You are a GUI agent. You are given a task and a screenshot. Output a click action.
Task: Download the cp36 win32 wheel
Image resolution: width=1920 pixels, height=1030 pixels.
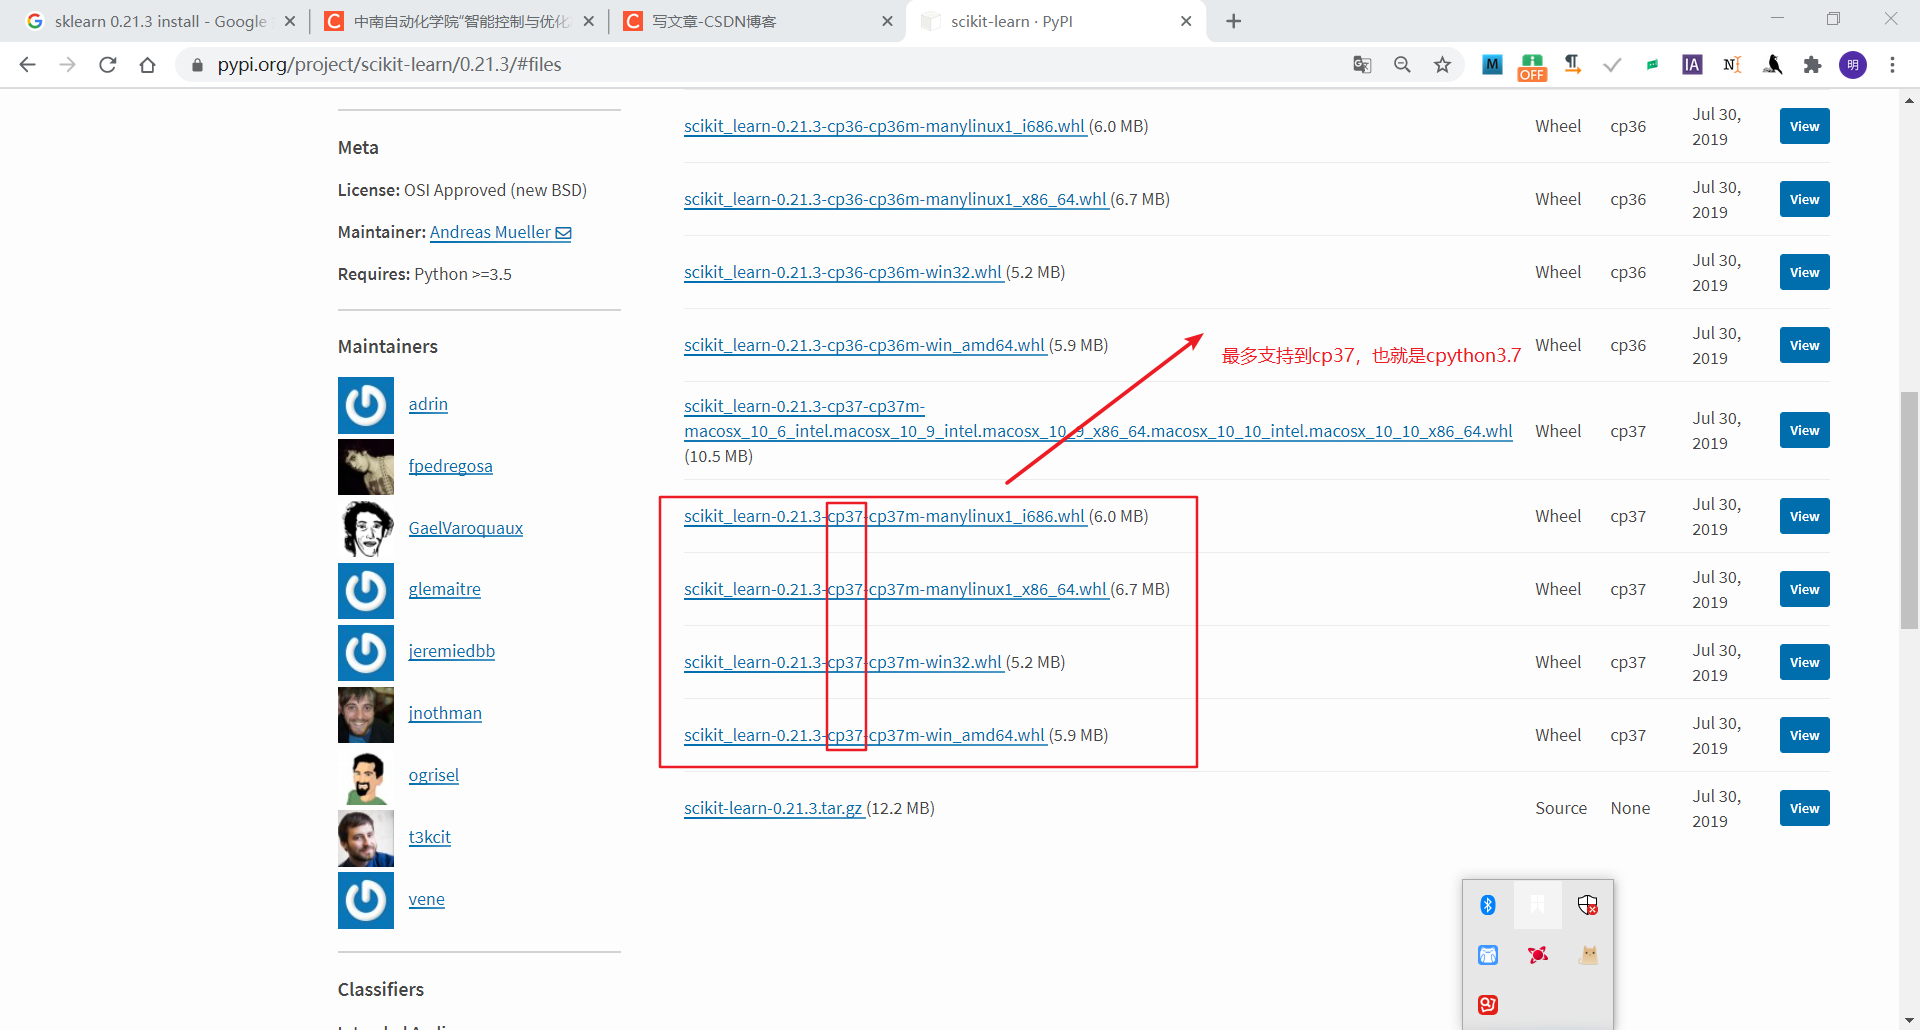tap(843, 272)
